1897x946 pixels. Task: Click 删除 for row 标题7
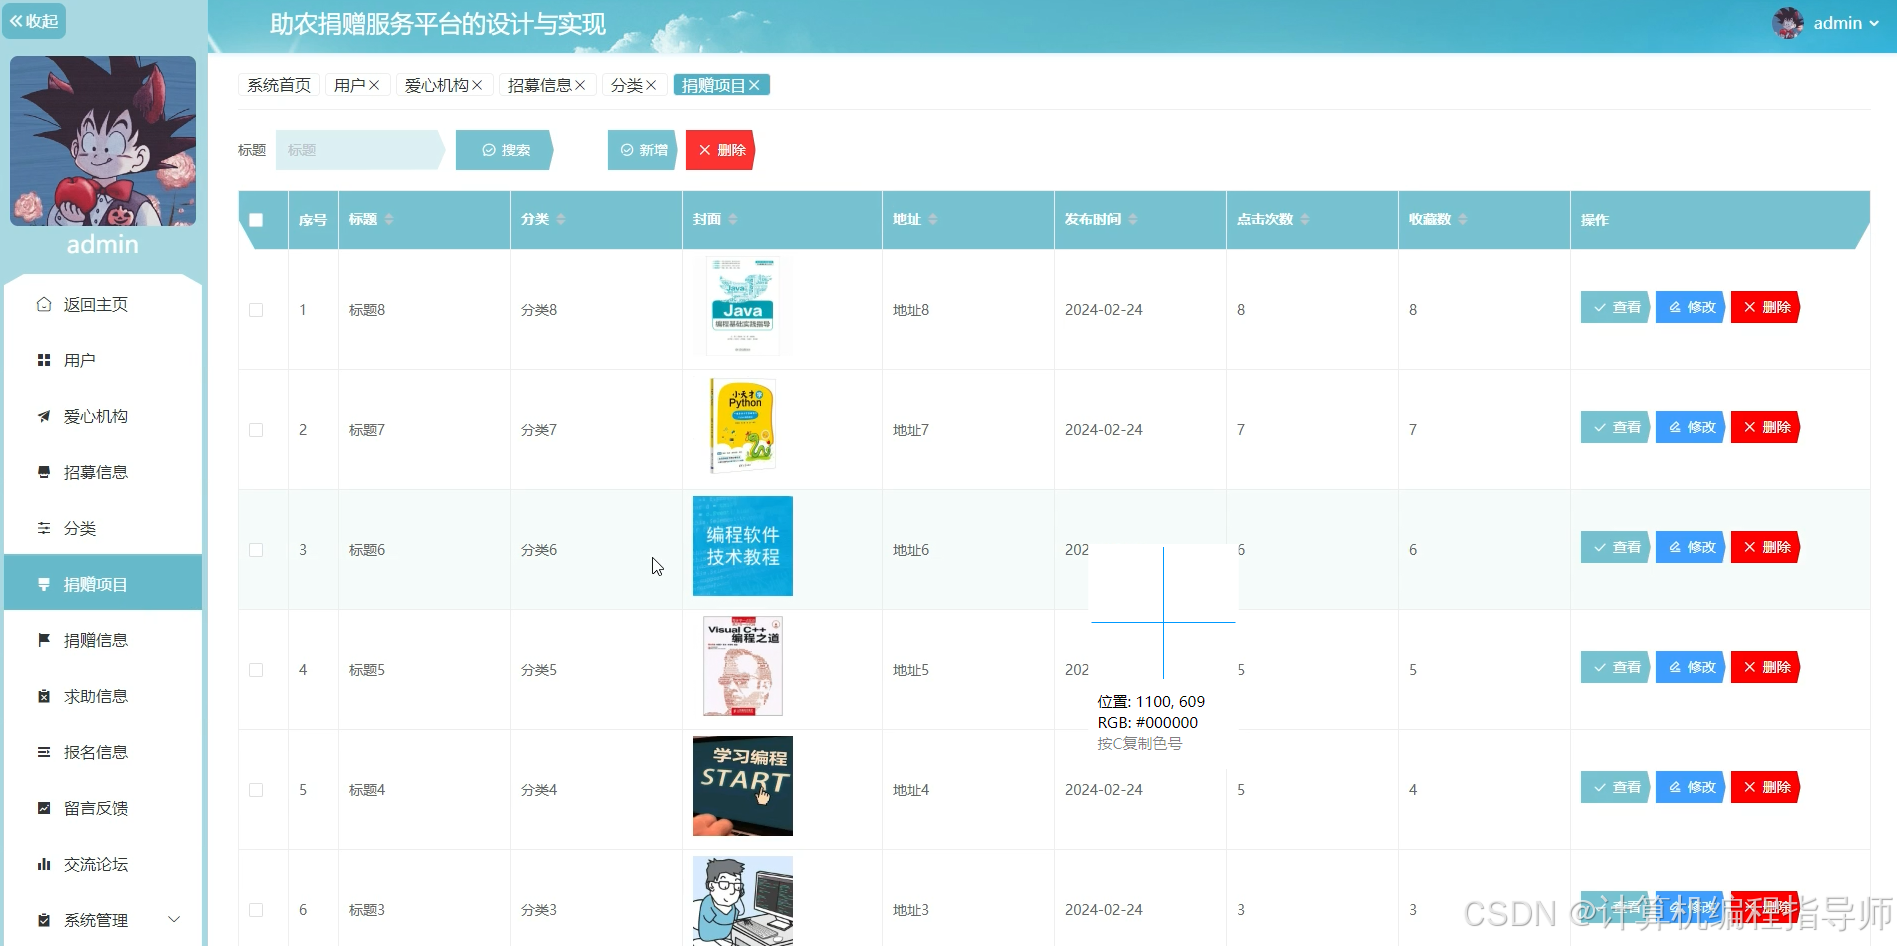1766,427
